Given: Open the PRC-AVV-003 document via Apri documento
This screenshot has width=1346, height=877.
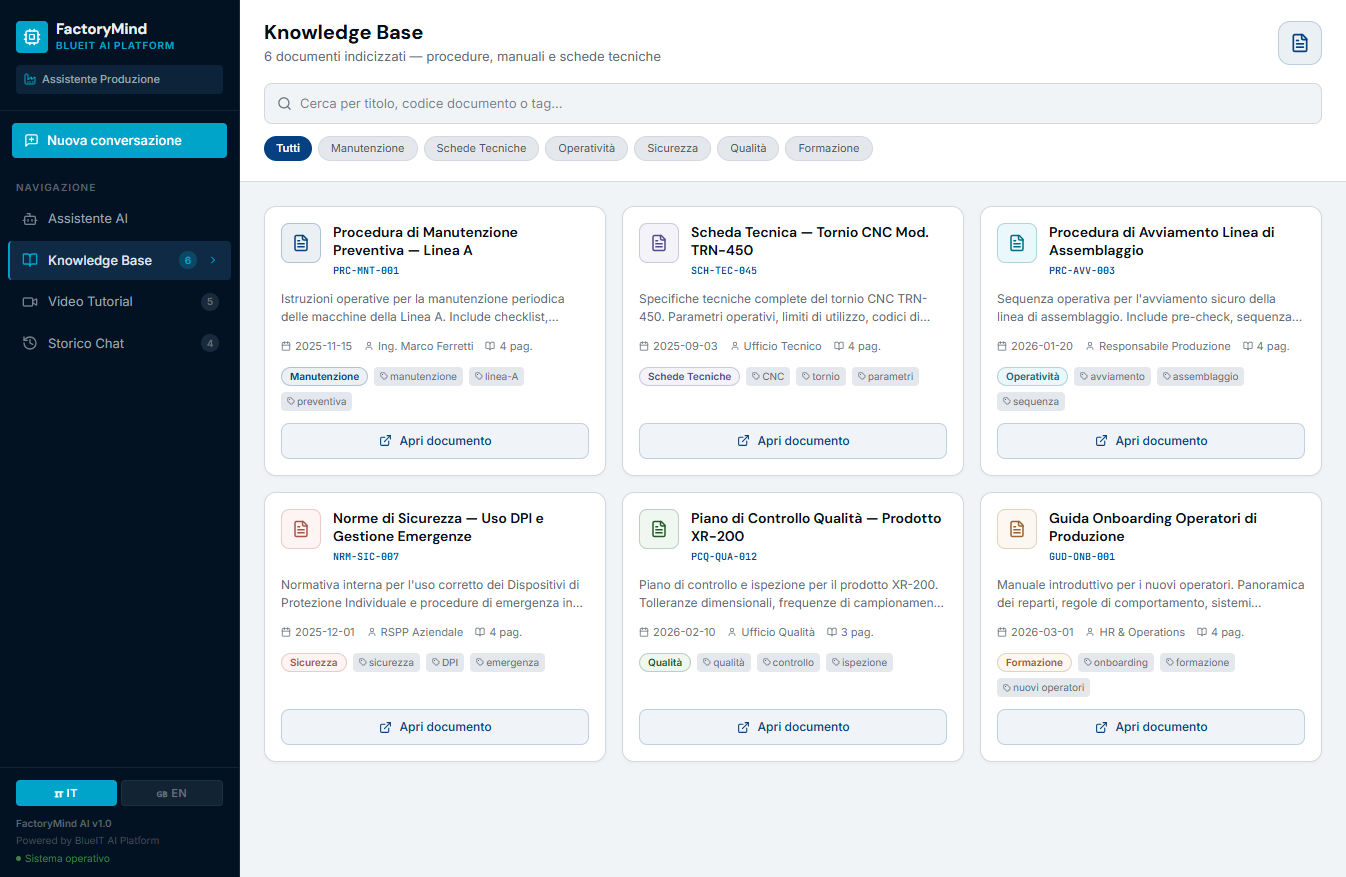Looking at the screenshot, I should 1151,441.
